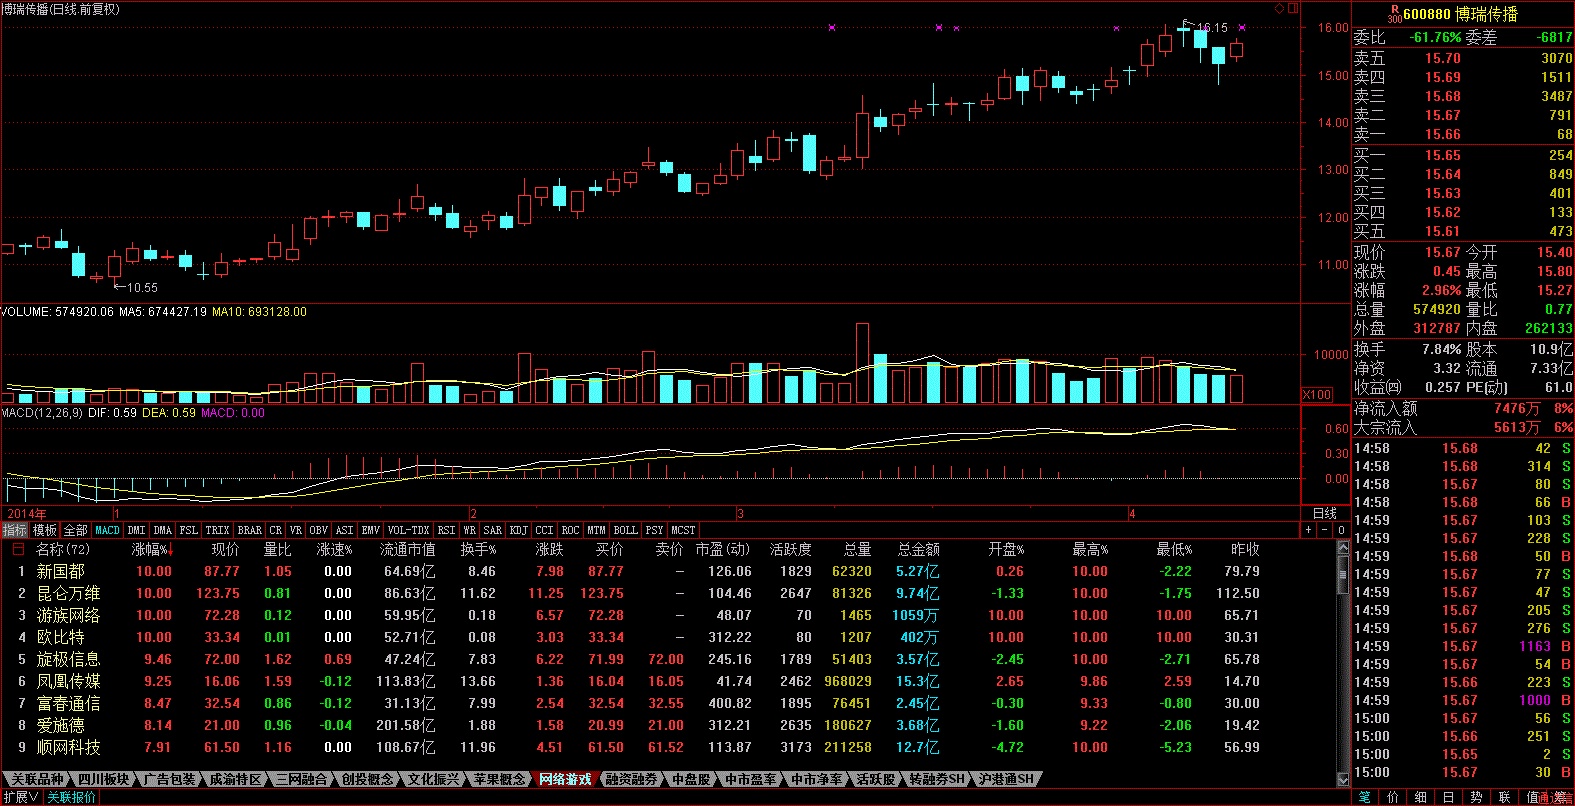Click the 值 value view button

coord(1533,797)
